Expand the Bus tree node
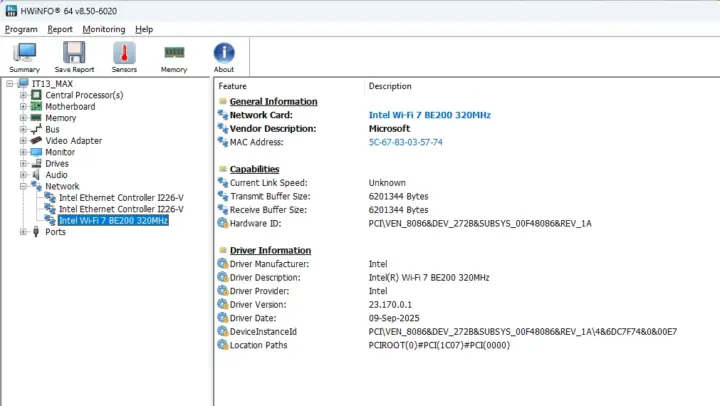Screen dimensions: 720x406 point(23,129)
